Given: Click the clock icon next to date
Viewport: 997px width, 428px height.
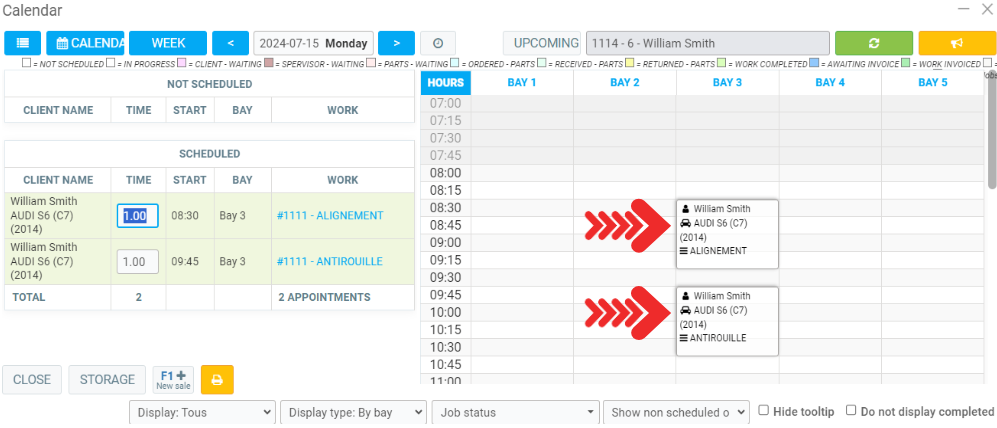Looking at the screenshot, I should pos(438,44).
